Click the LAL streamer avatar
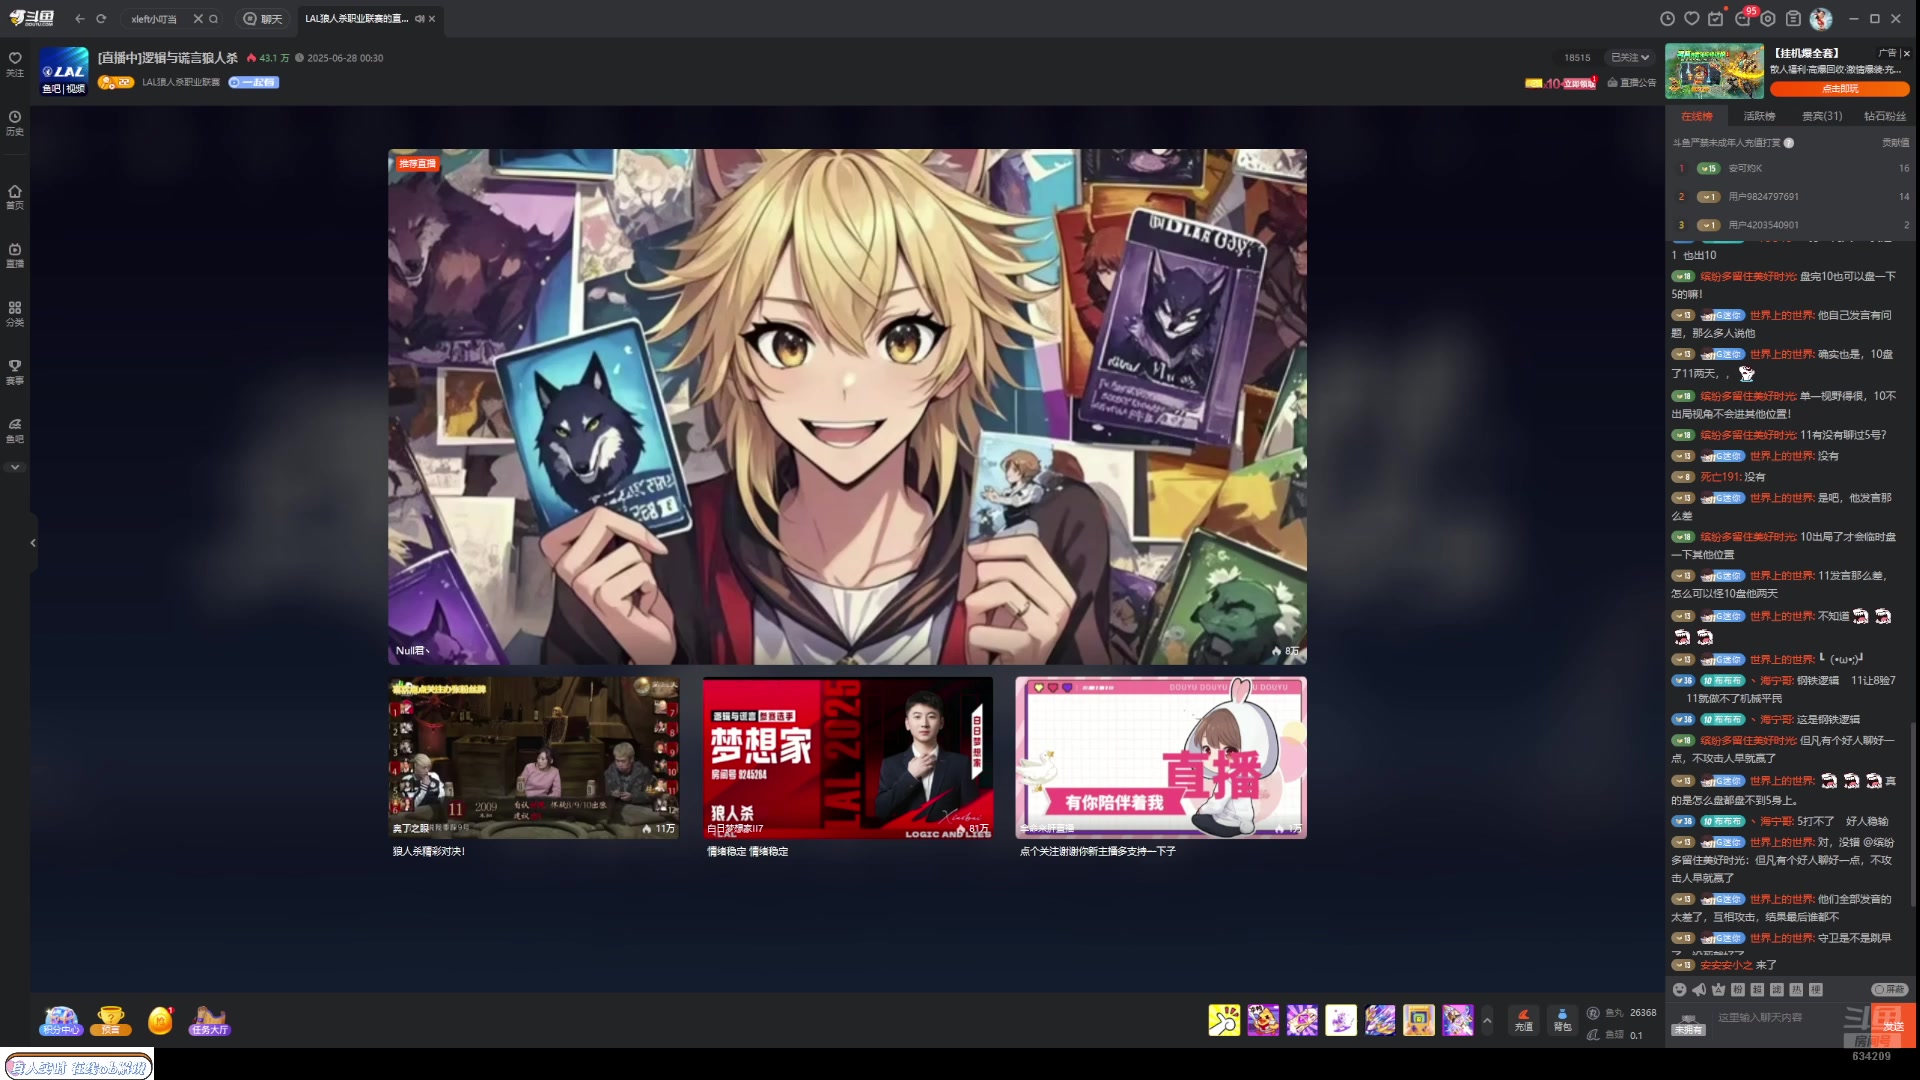The image size is (1920, 1080). 64,71
